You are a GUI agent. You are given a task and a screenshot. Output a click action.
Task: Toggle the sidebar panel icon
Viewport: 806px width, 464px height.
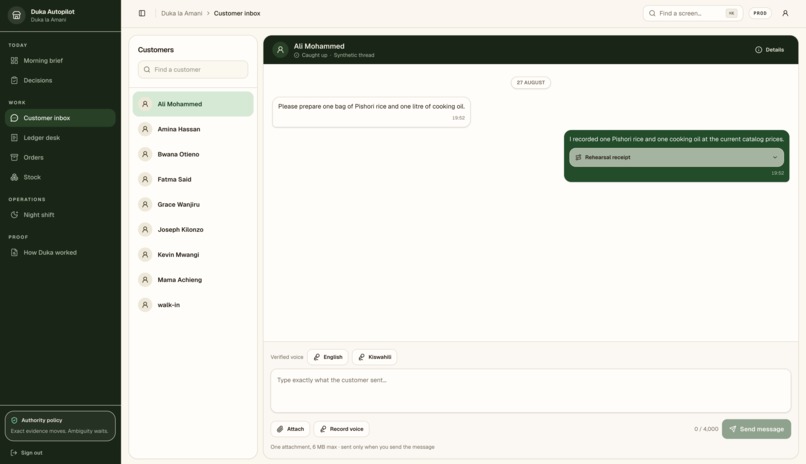(x=142, y=13)
